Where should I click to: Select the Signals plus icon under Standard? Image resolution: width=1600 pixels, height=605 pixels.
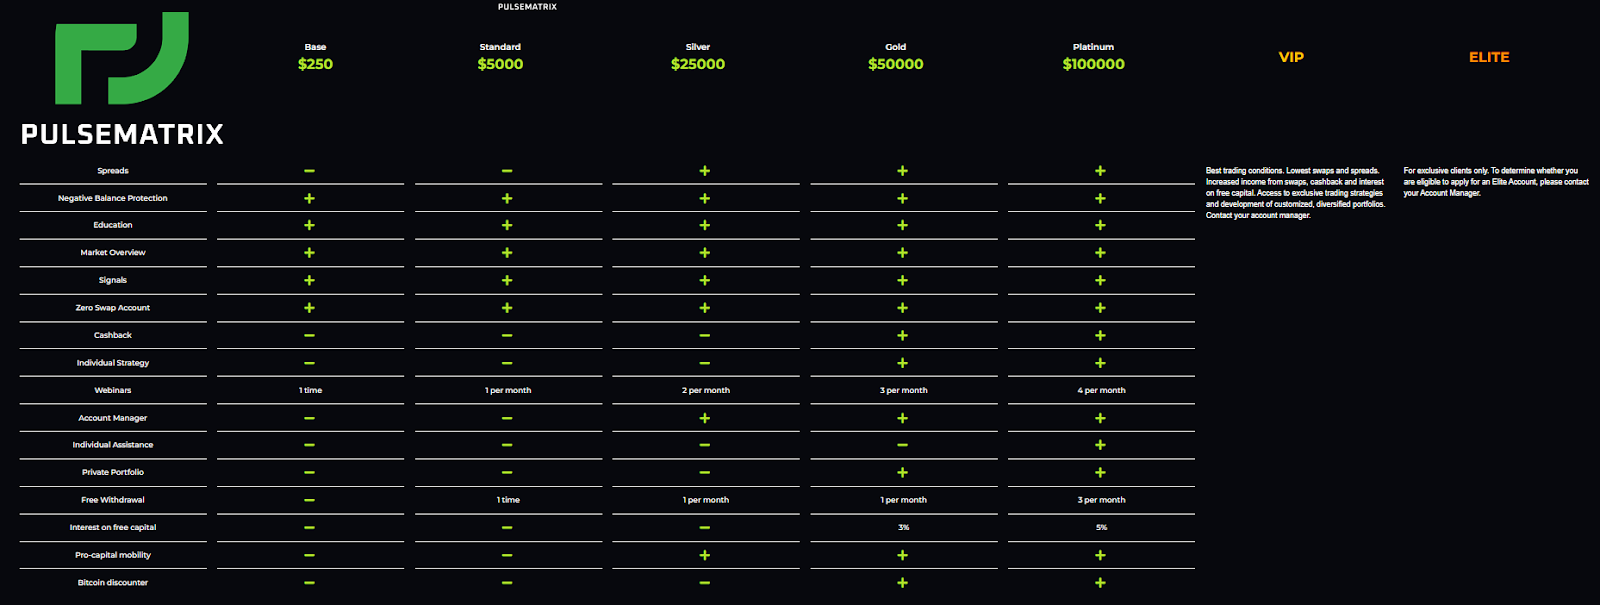point(507,280)
